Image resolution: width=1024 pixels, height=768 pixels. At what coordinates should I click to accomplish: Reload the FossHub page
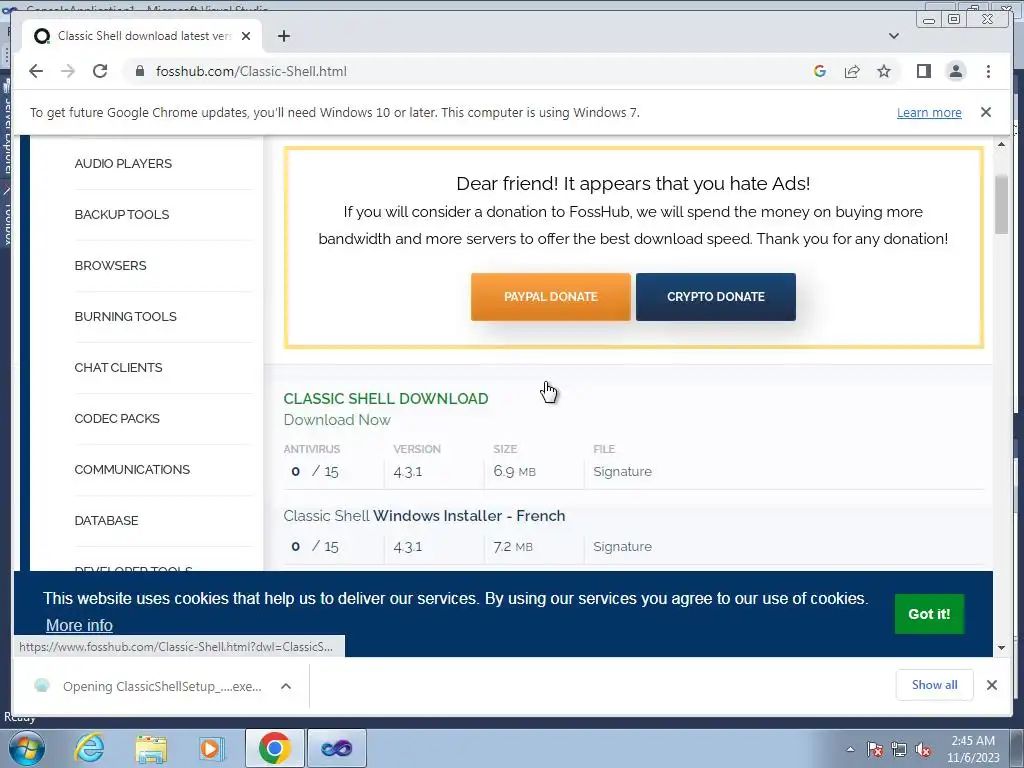point(100,71)
